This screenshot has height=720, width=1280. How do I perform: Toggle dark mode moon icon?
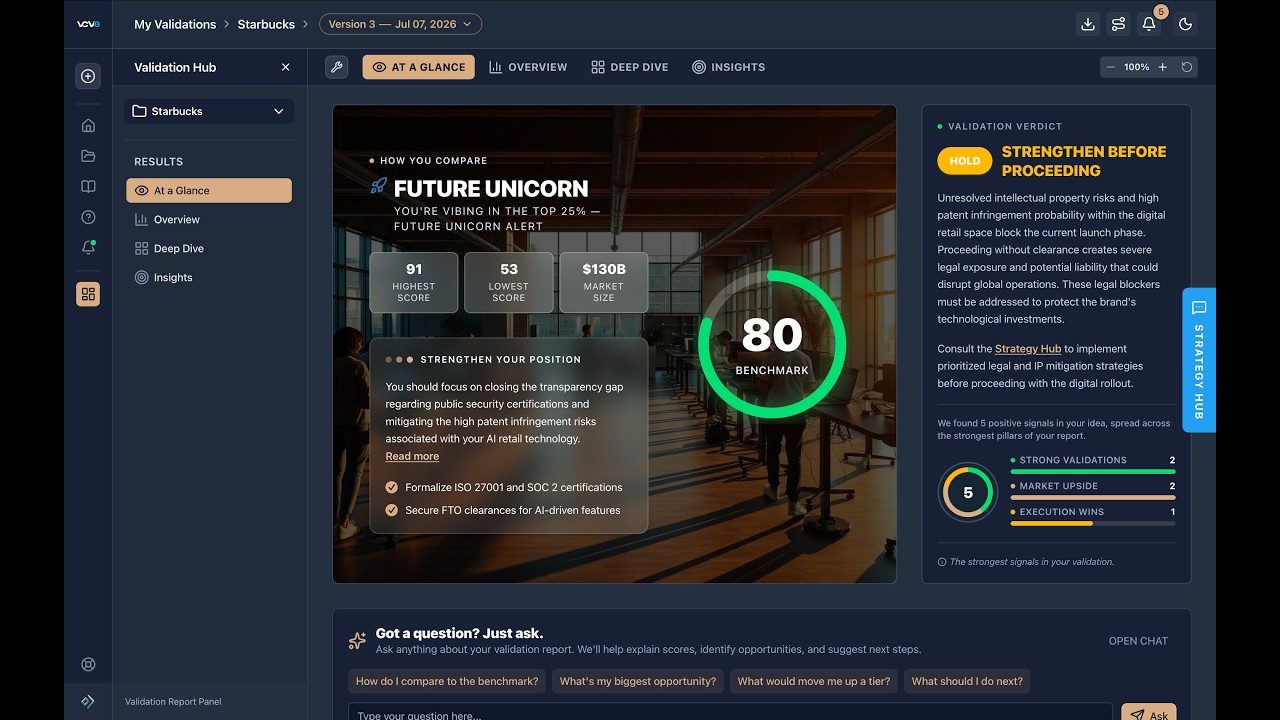tap(1186, 24)
